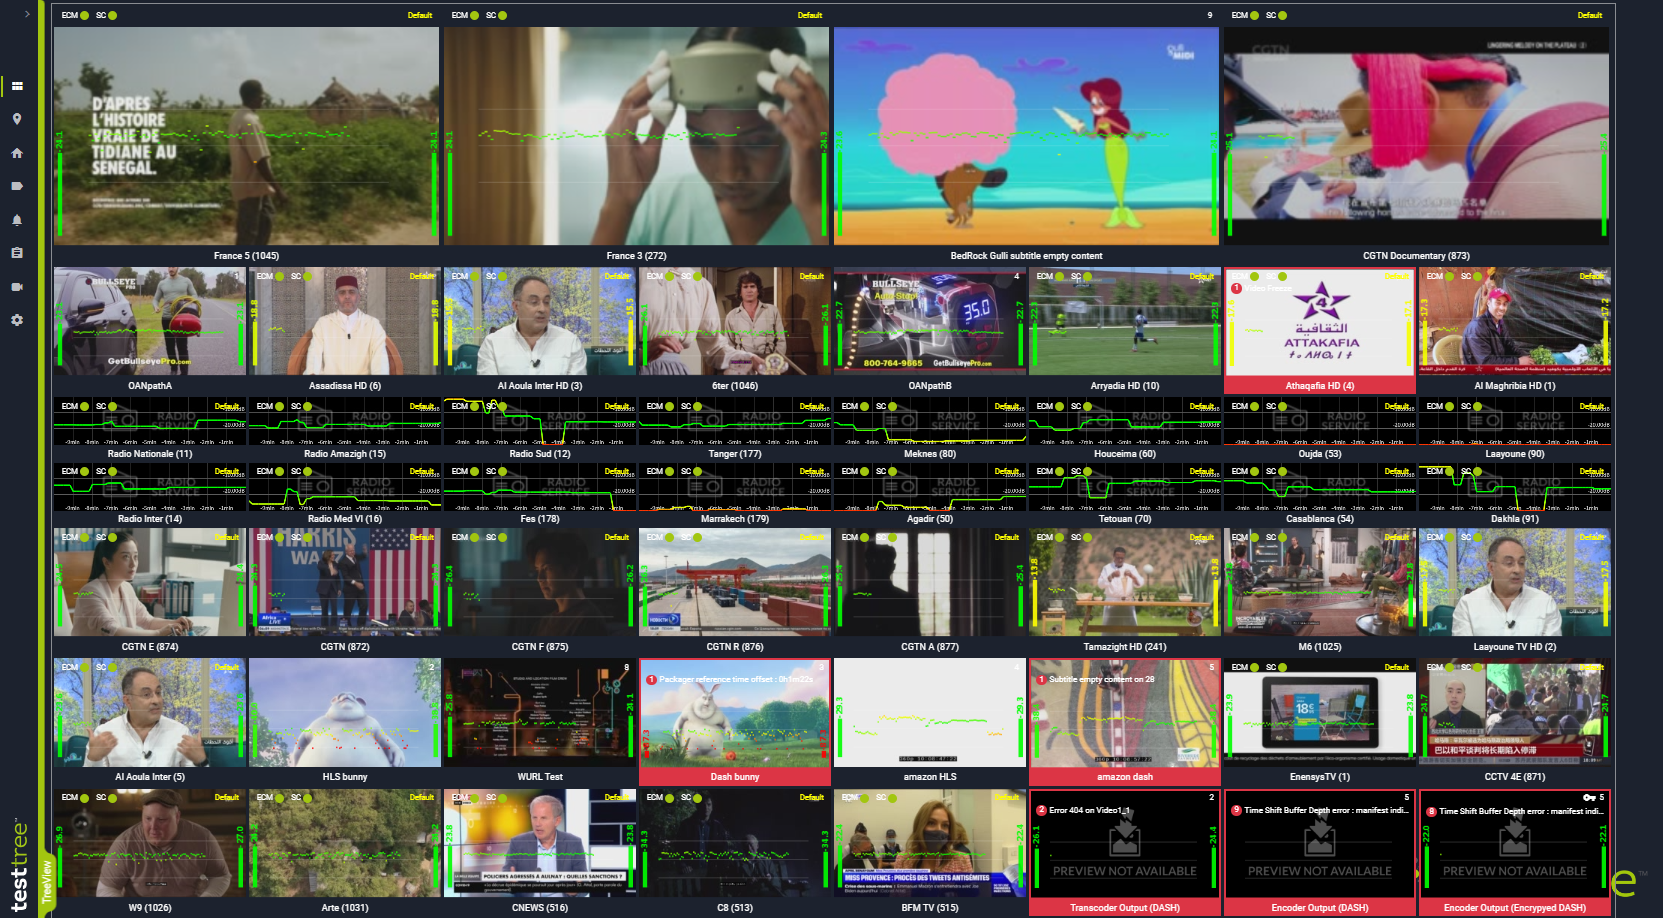
Task: Open the map location view icon
Action: coord(17,119)
